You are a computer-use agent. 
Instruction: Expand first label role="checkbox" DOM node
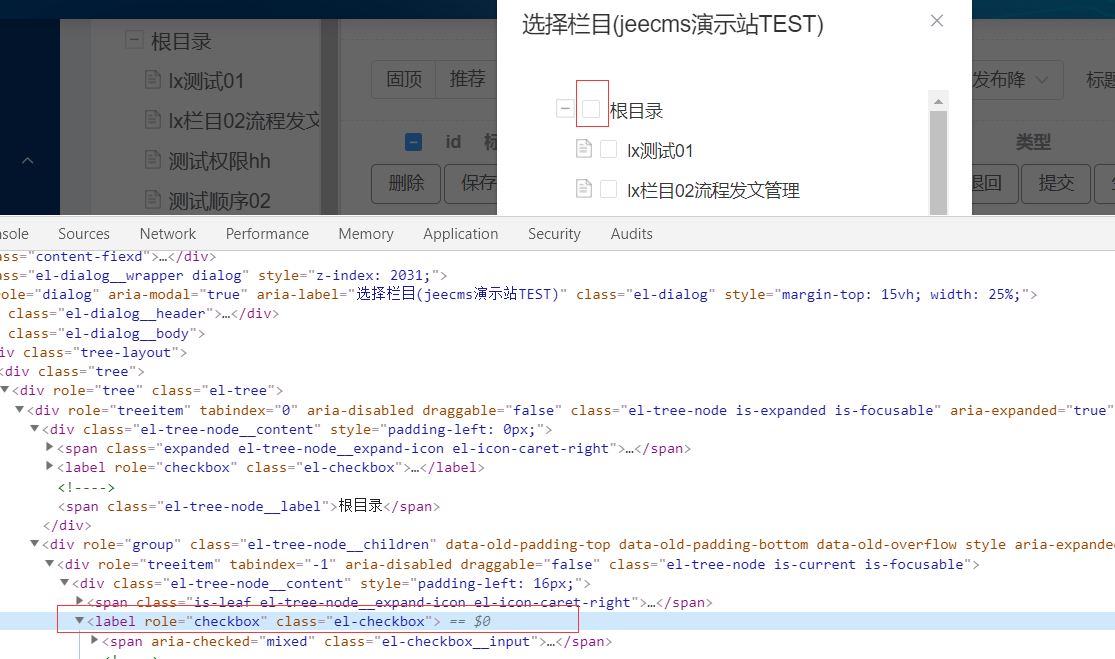pyautogui.click(x=50, y=466)
